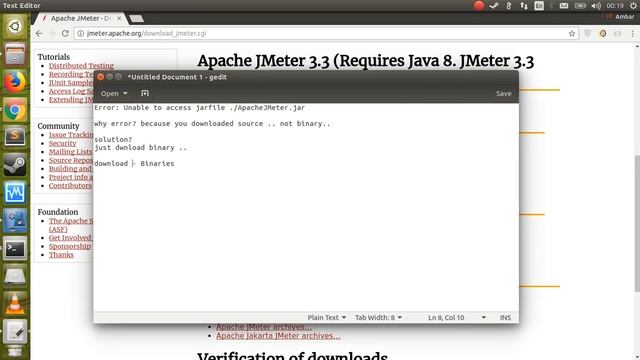
Task: Click the gedit new document icon
Action: tap(144, 93)
